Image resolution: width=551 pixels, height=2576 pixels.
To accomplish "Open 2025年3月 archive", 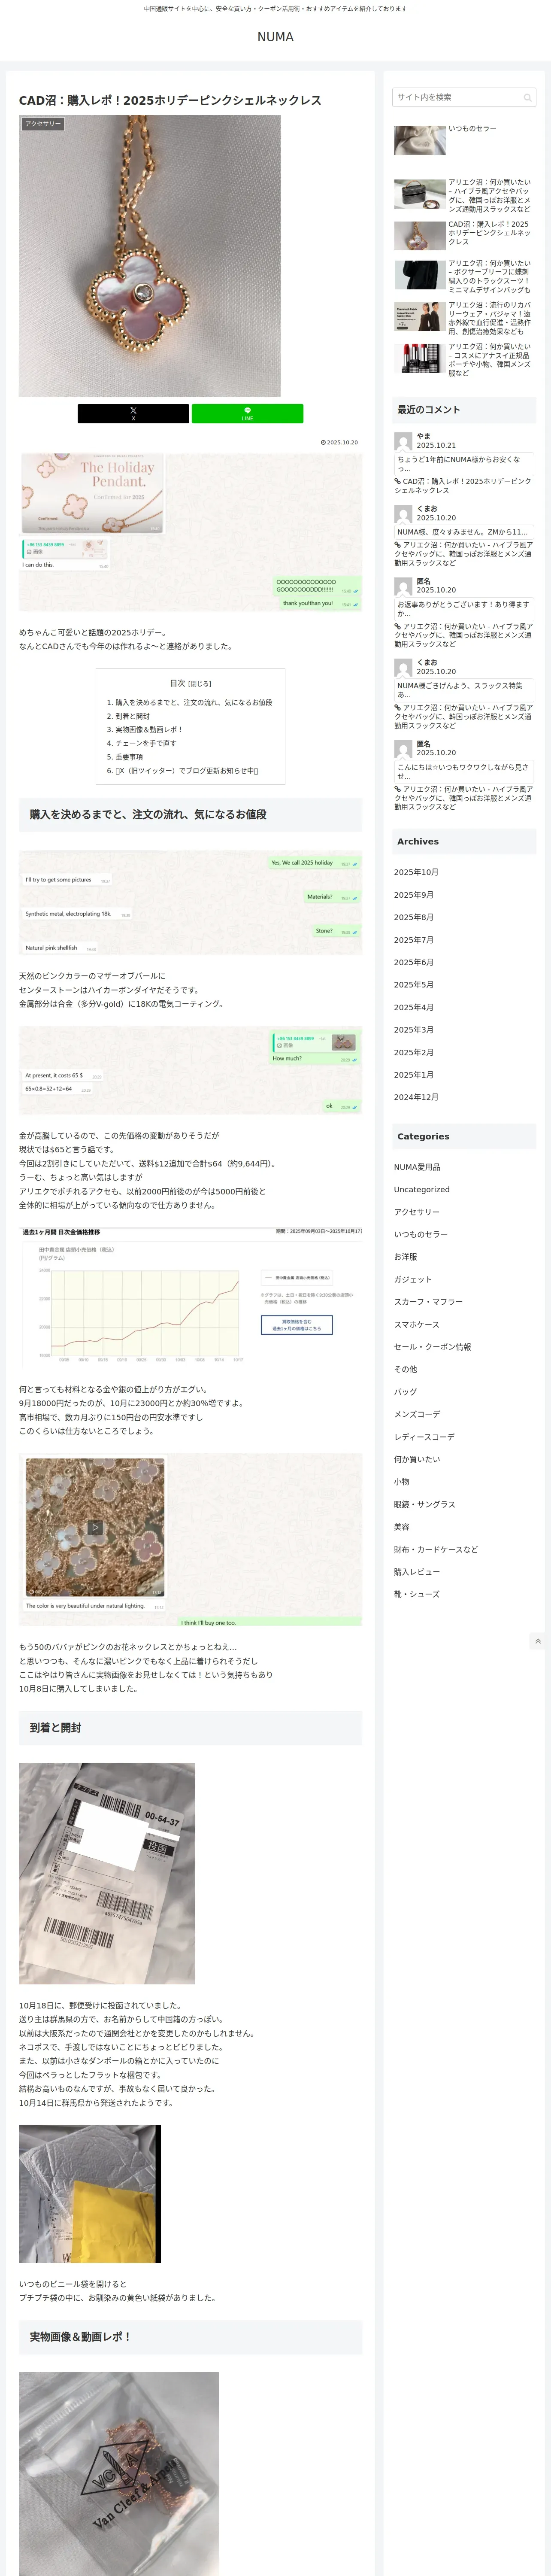I will pos(414,1030).
